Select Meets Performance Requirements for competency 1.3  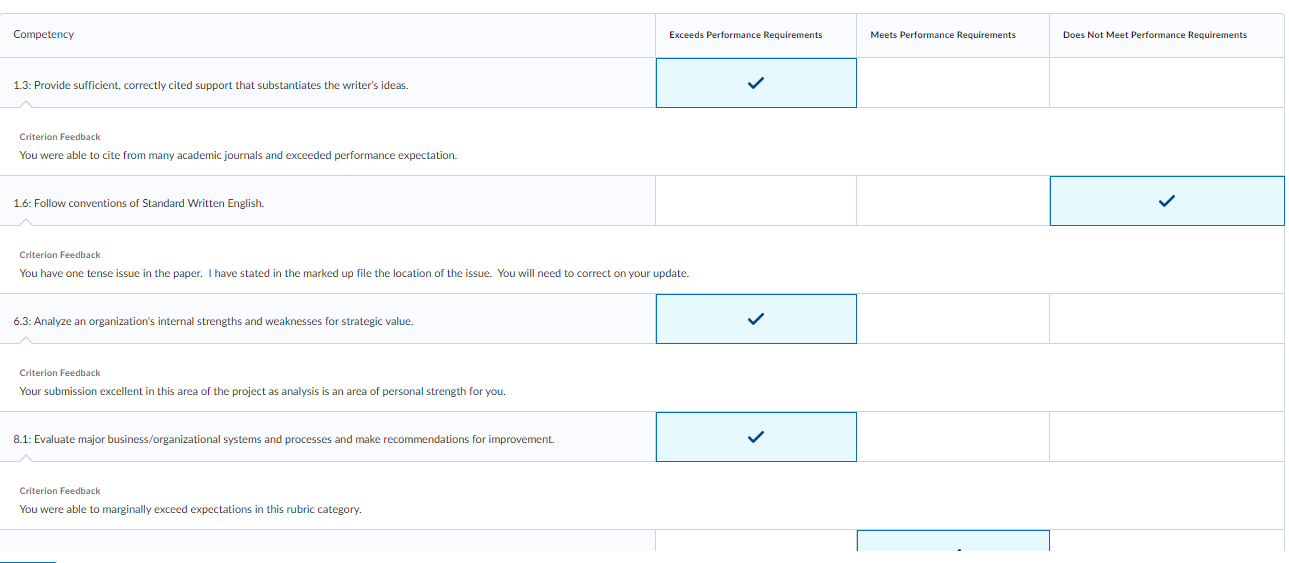pyautogui.click(x=952, y=83)
